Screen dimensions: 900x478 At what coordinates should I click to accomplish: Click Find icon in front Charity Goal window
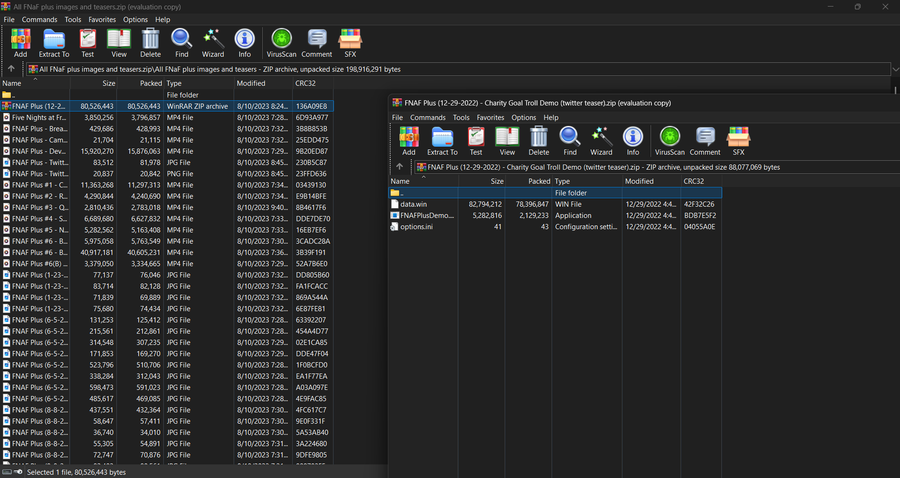pos(570,141)
